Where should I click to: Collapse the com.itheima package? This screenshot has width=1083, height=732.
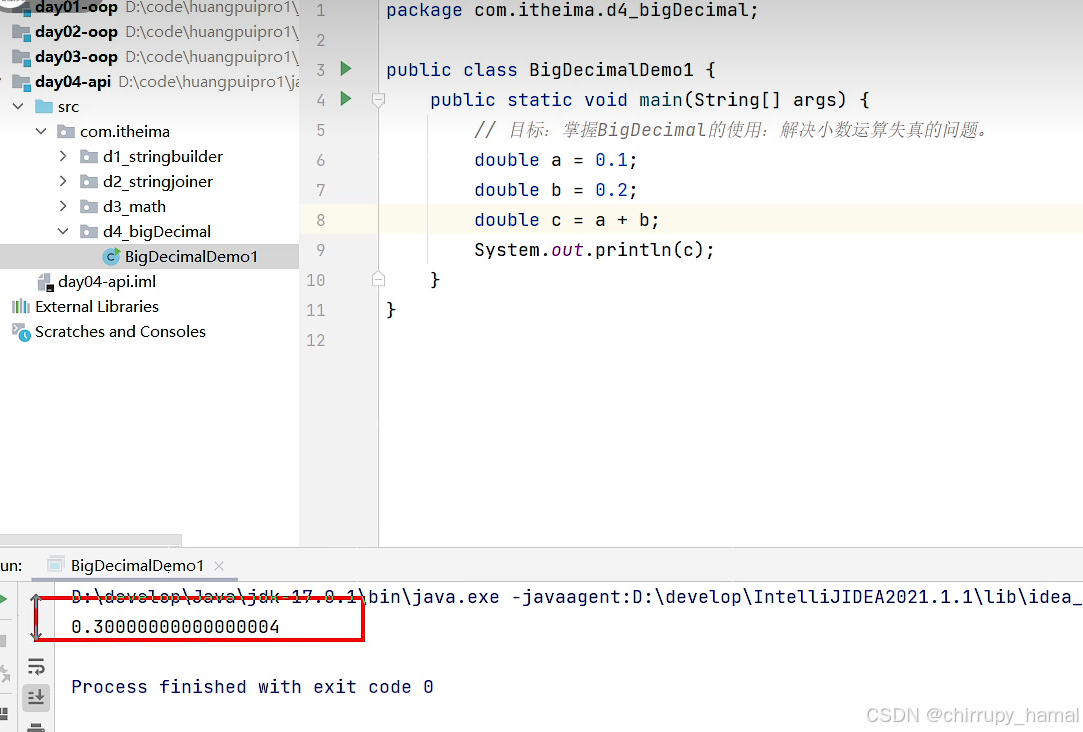tap(41, 131)
